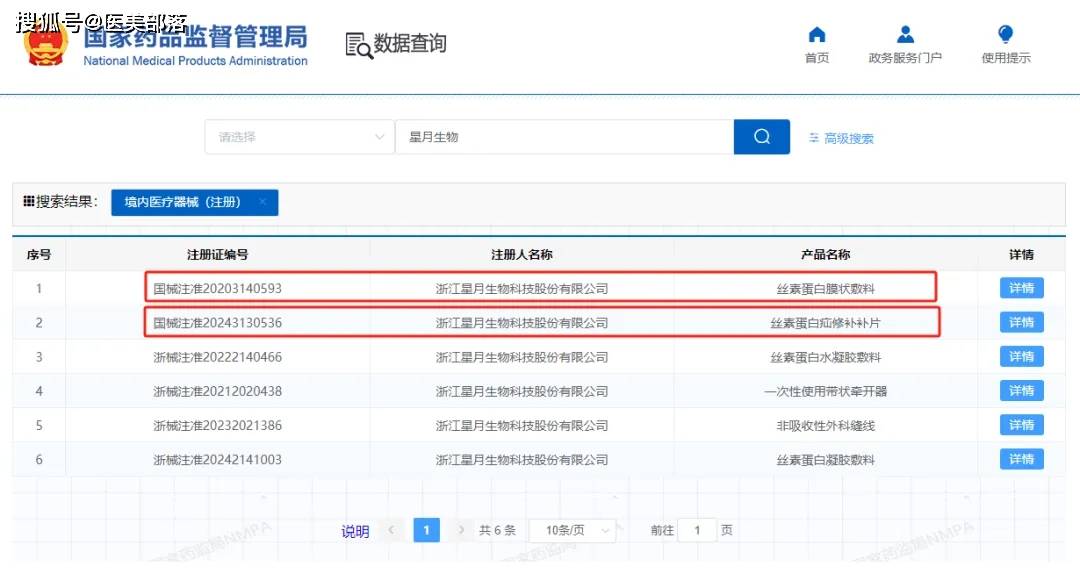Go to previous page arrow

391,529
